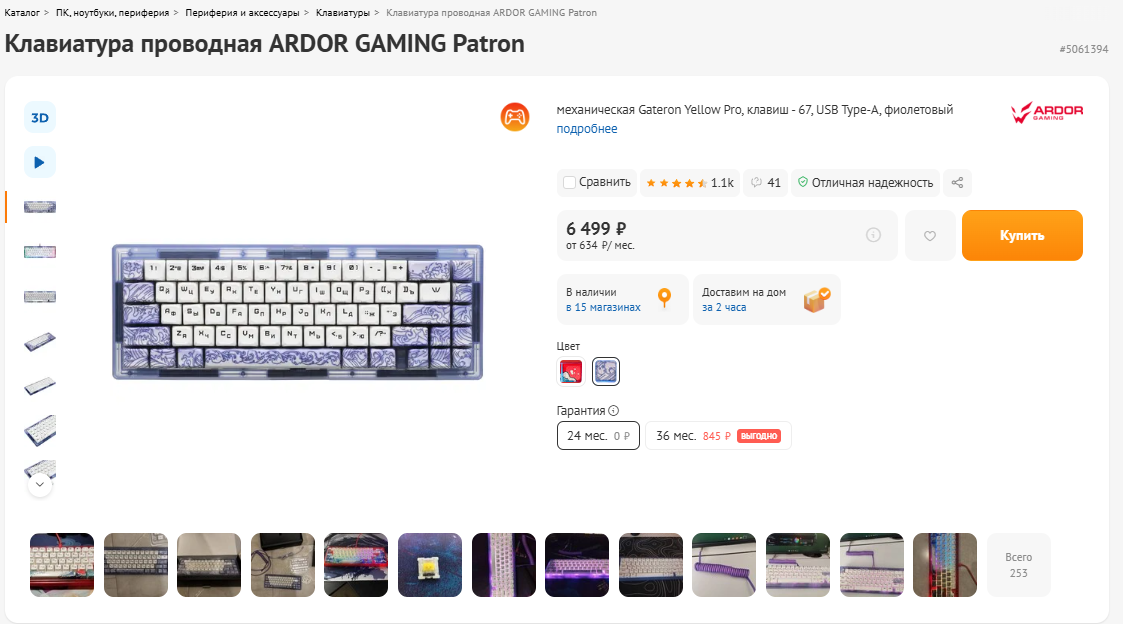
Task: Click the orange gamepad category icon
Action: [514, 117]
